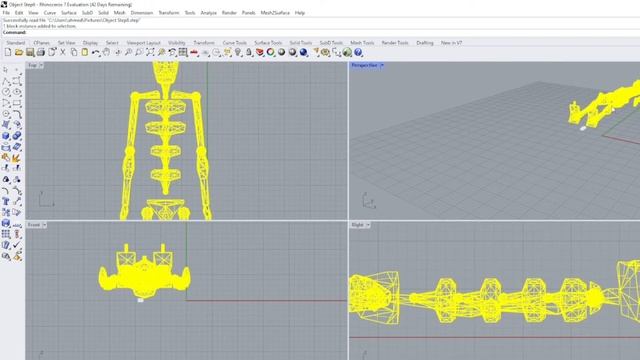Open the Right viewport dropdown arrow

point(368,225)
